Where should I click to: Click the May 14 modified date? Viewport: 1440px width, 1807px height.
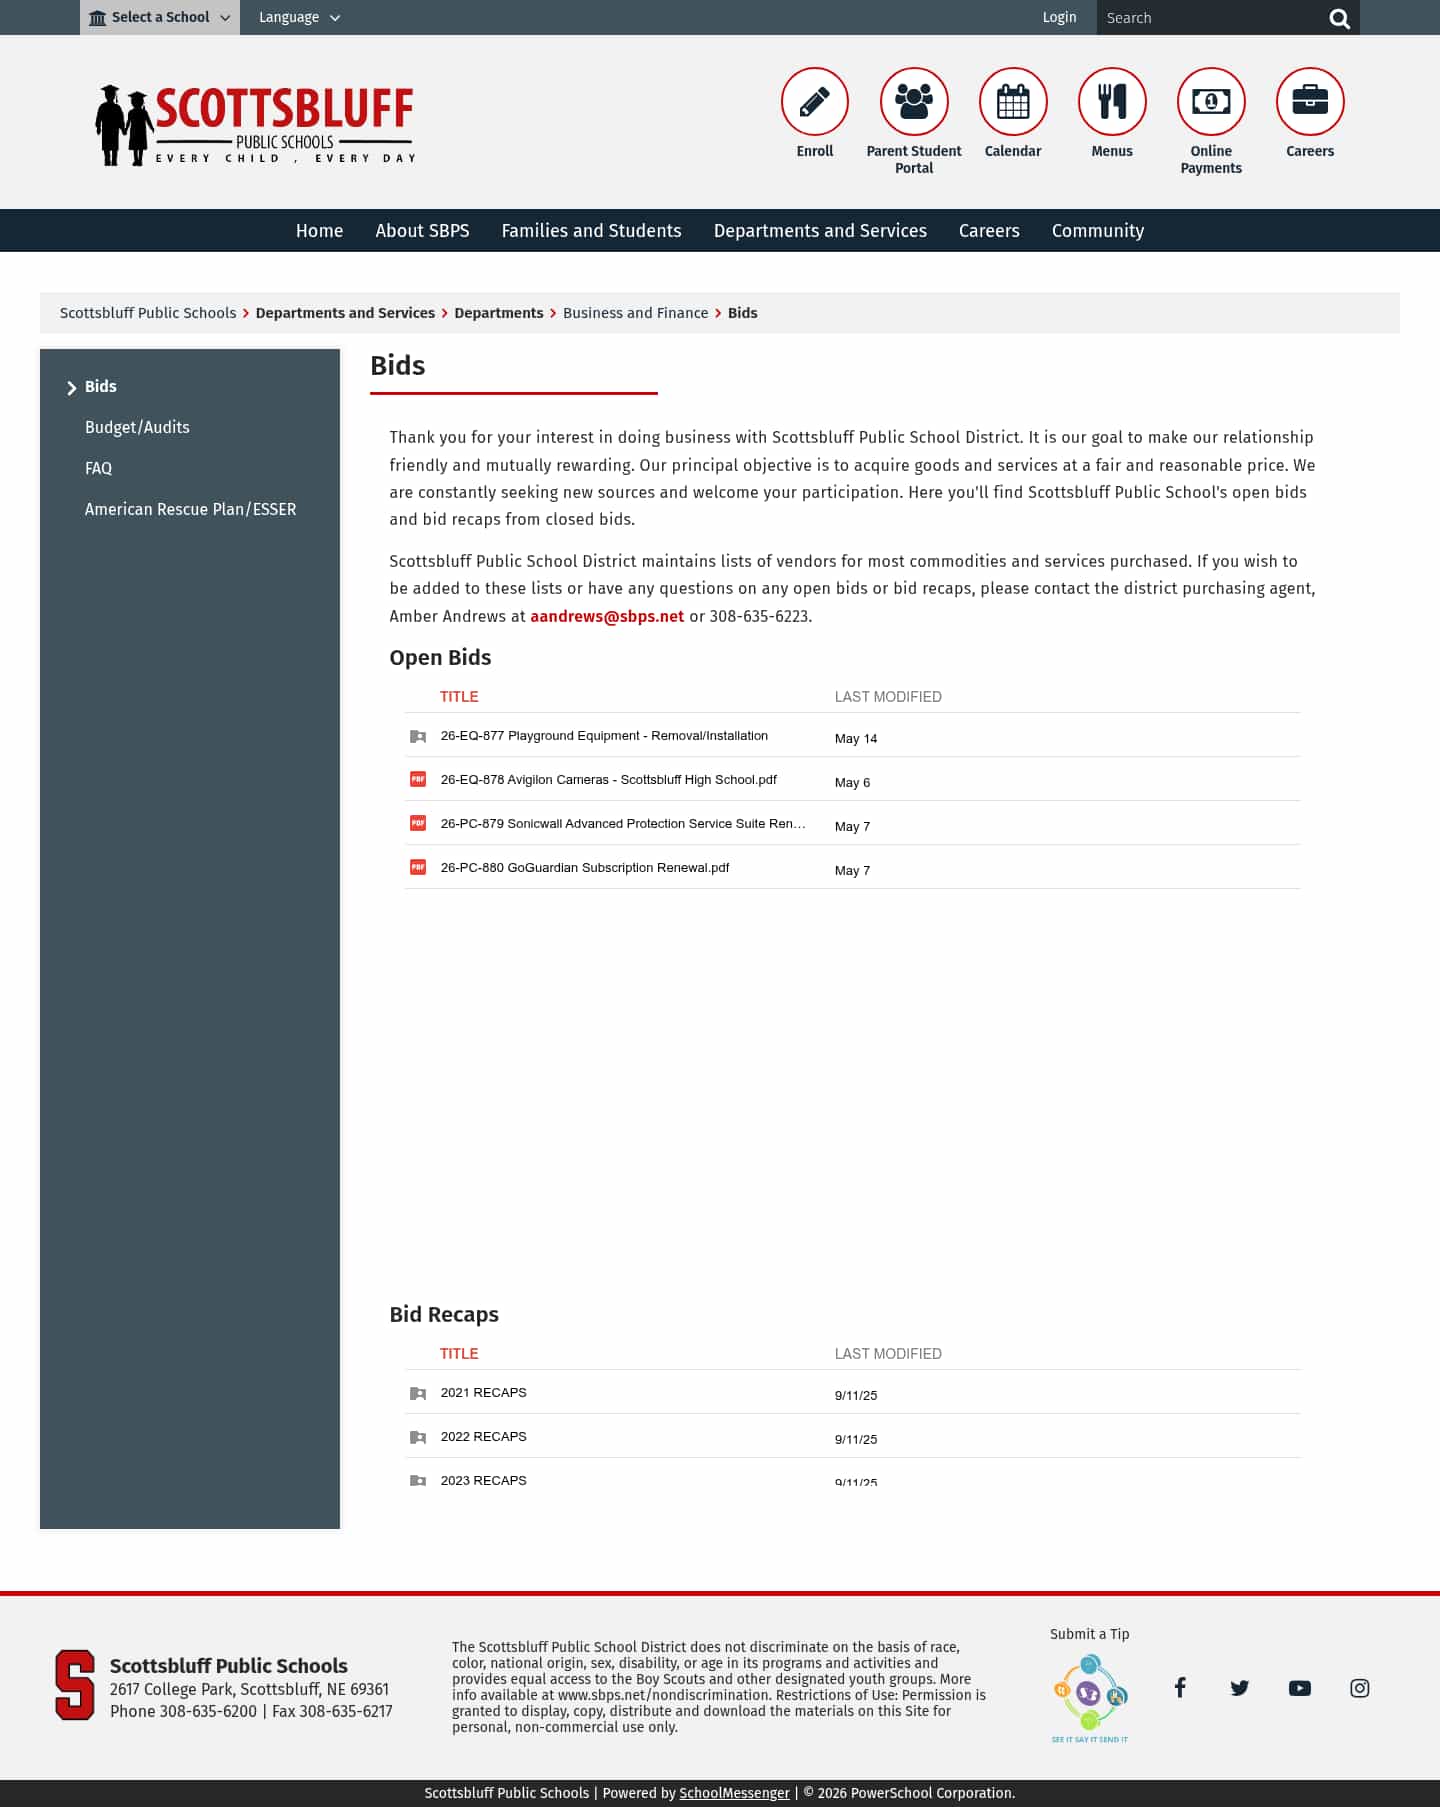[856, 739]
